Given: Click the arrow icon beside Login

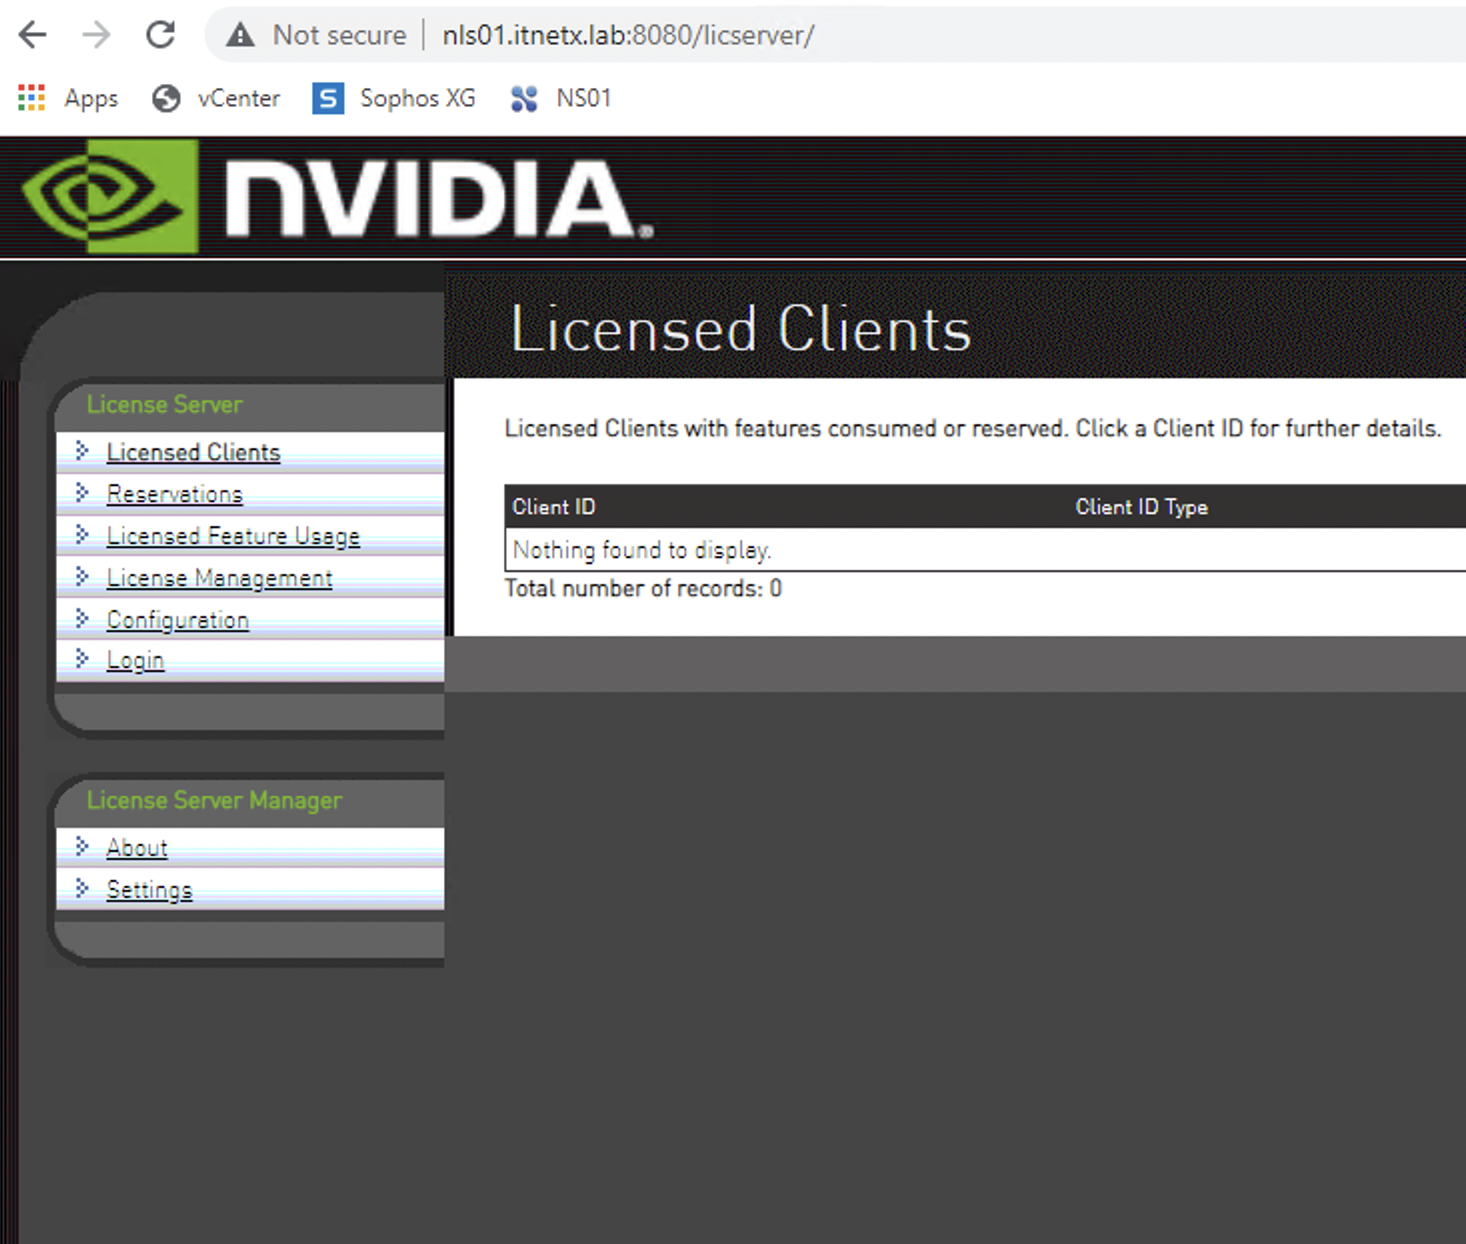Looking at the screenshot, I should 82,659.
